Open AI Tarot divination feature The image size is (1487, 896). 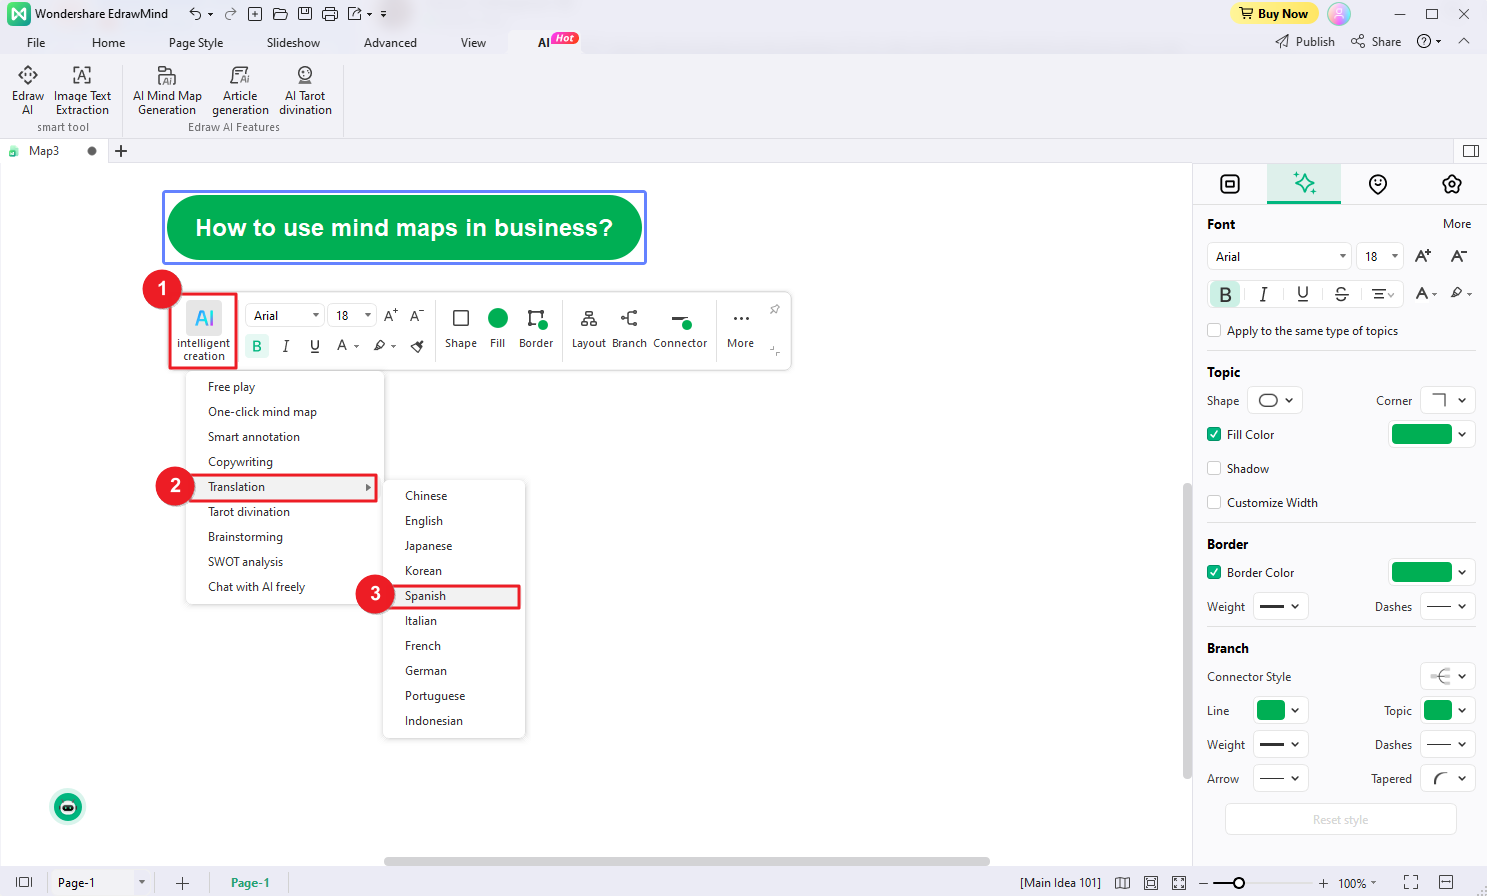(305, 90)
